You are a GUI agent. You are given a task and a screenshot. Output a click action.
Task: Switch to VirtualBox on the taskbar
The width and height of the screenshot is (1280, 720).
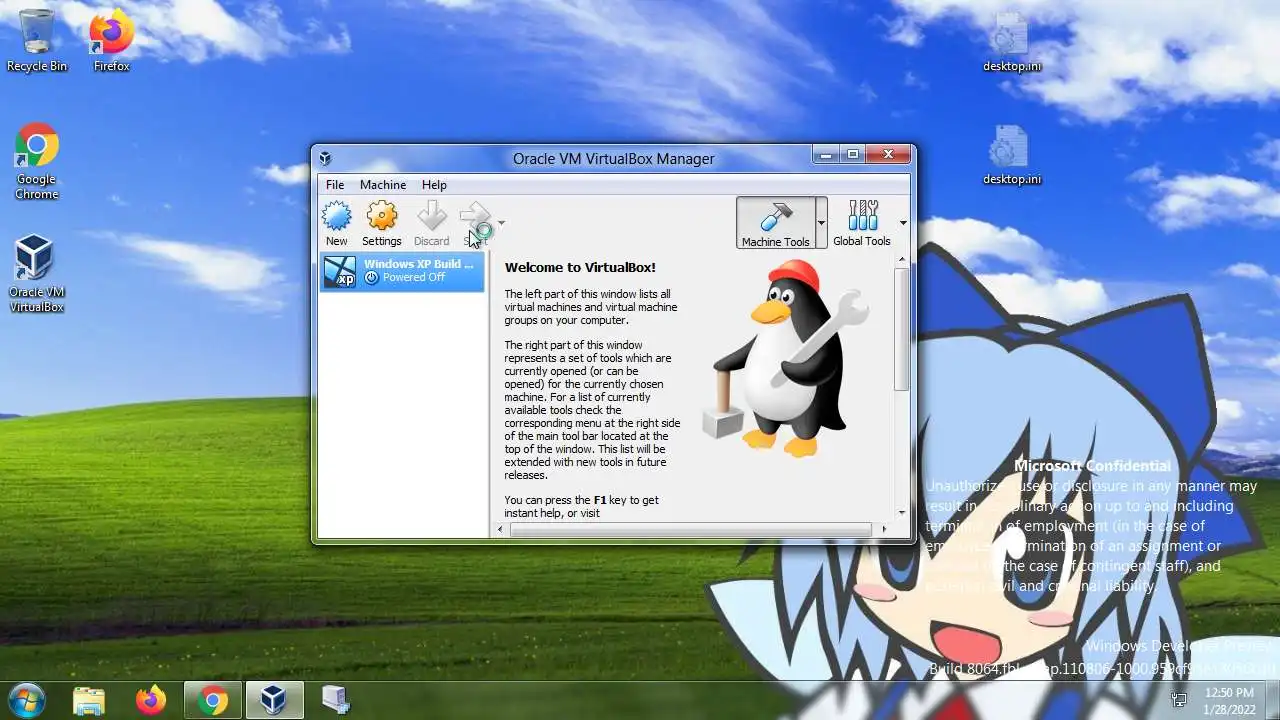(273, 700)
